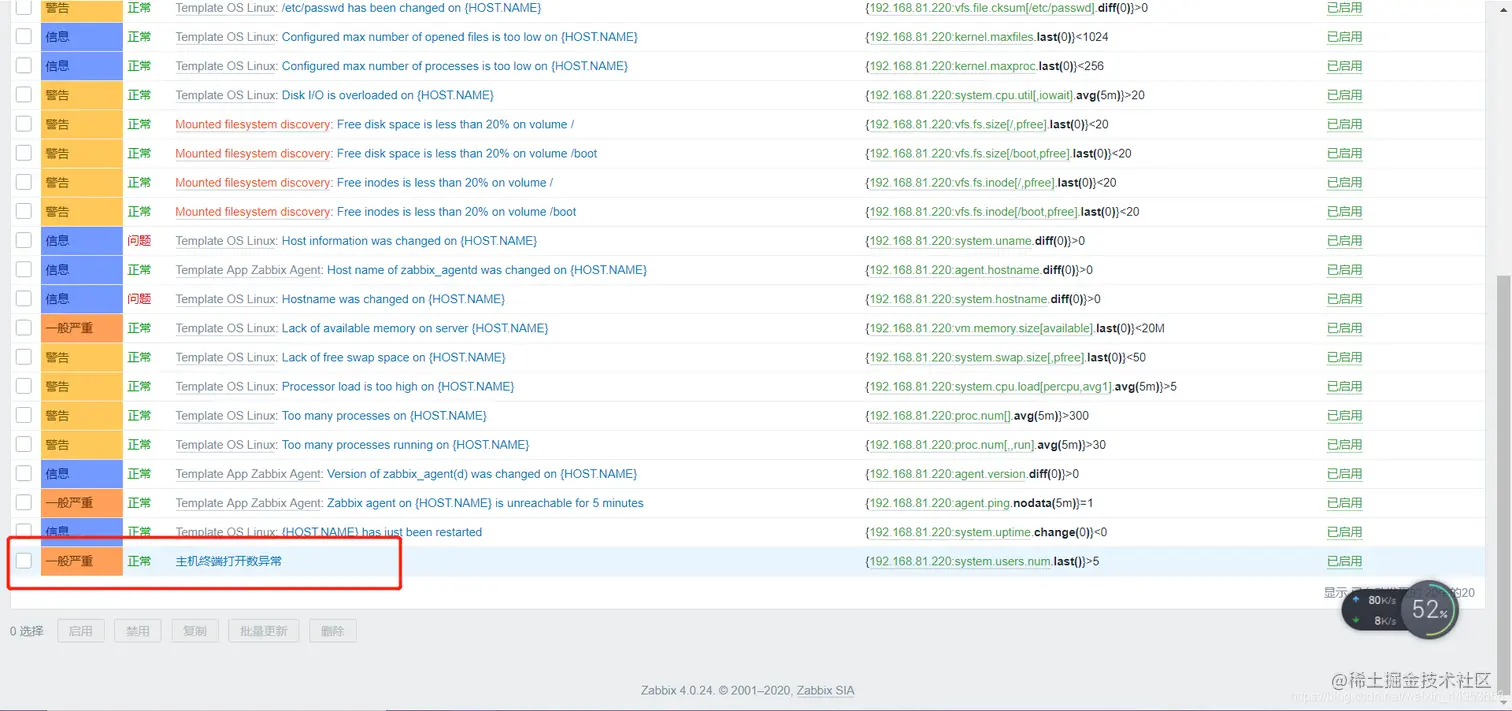Open Free disk space on volume /boot trigger

coord(467,153)
